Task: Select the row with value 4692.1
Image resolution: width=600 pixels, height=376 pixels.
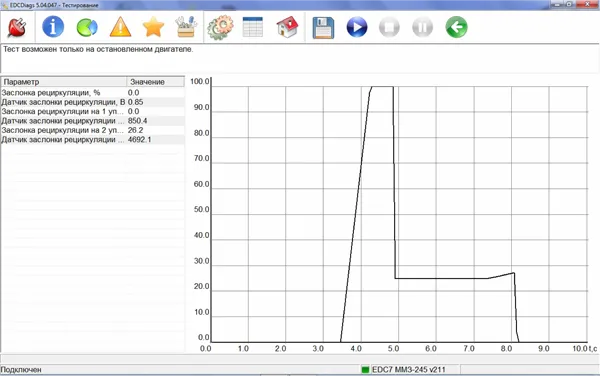Action: [x=93, y=140]
